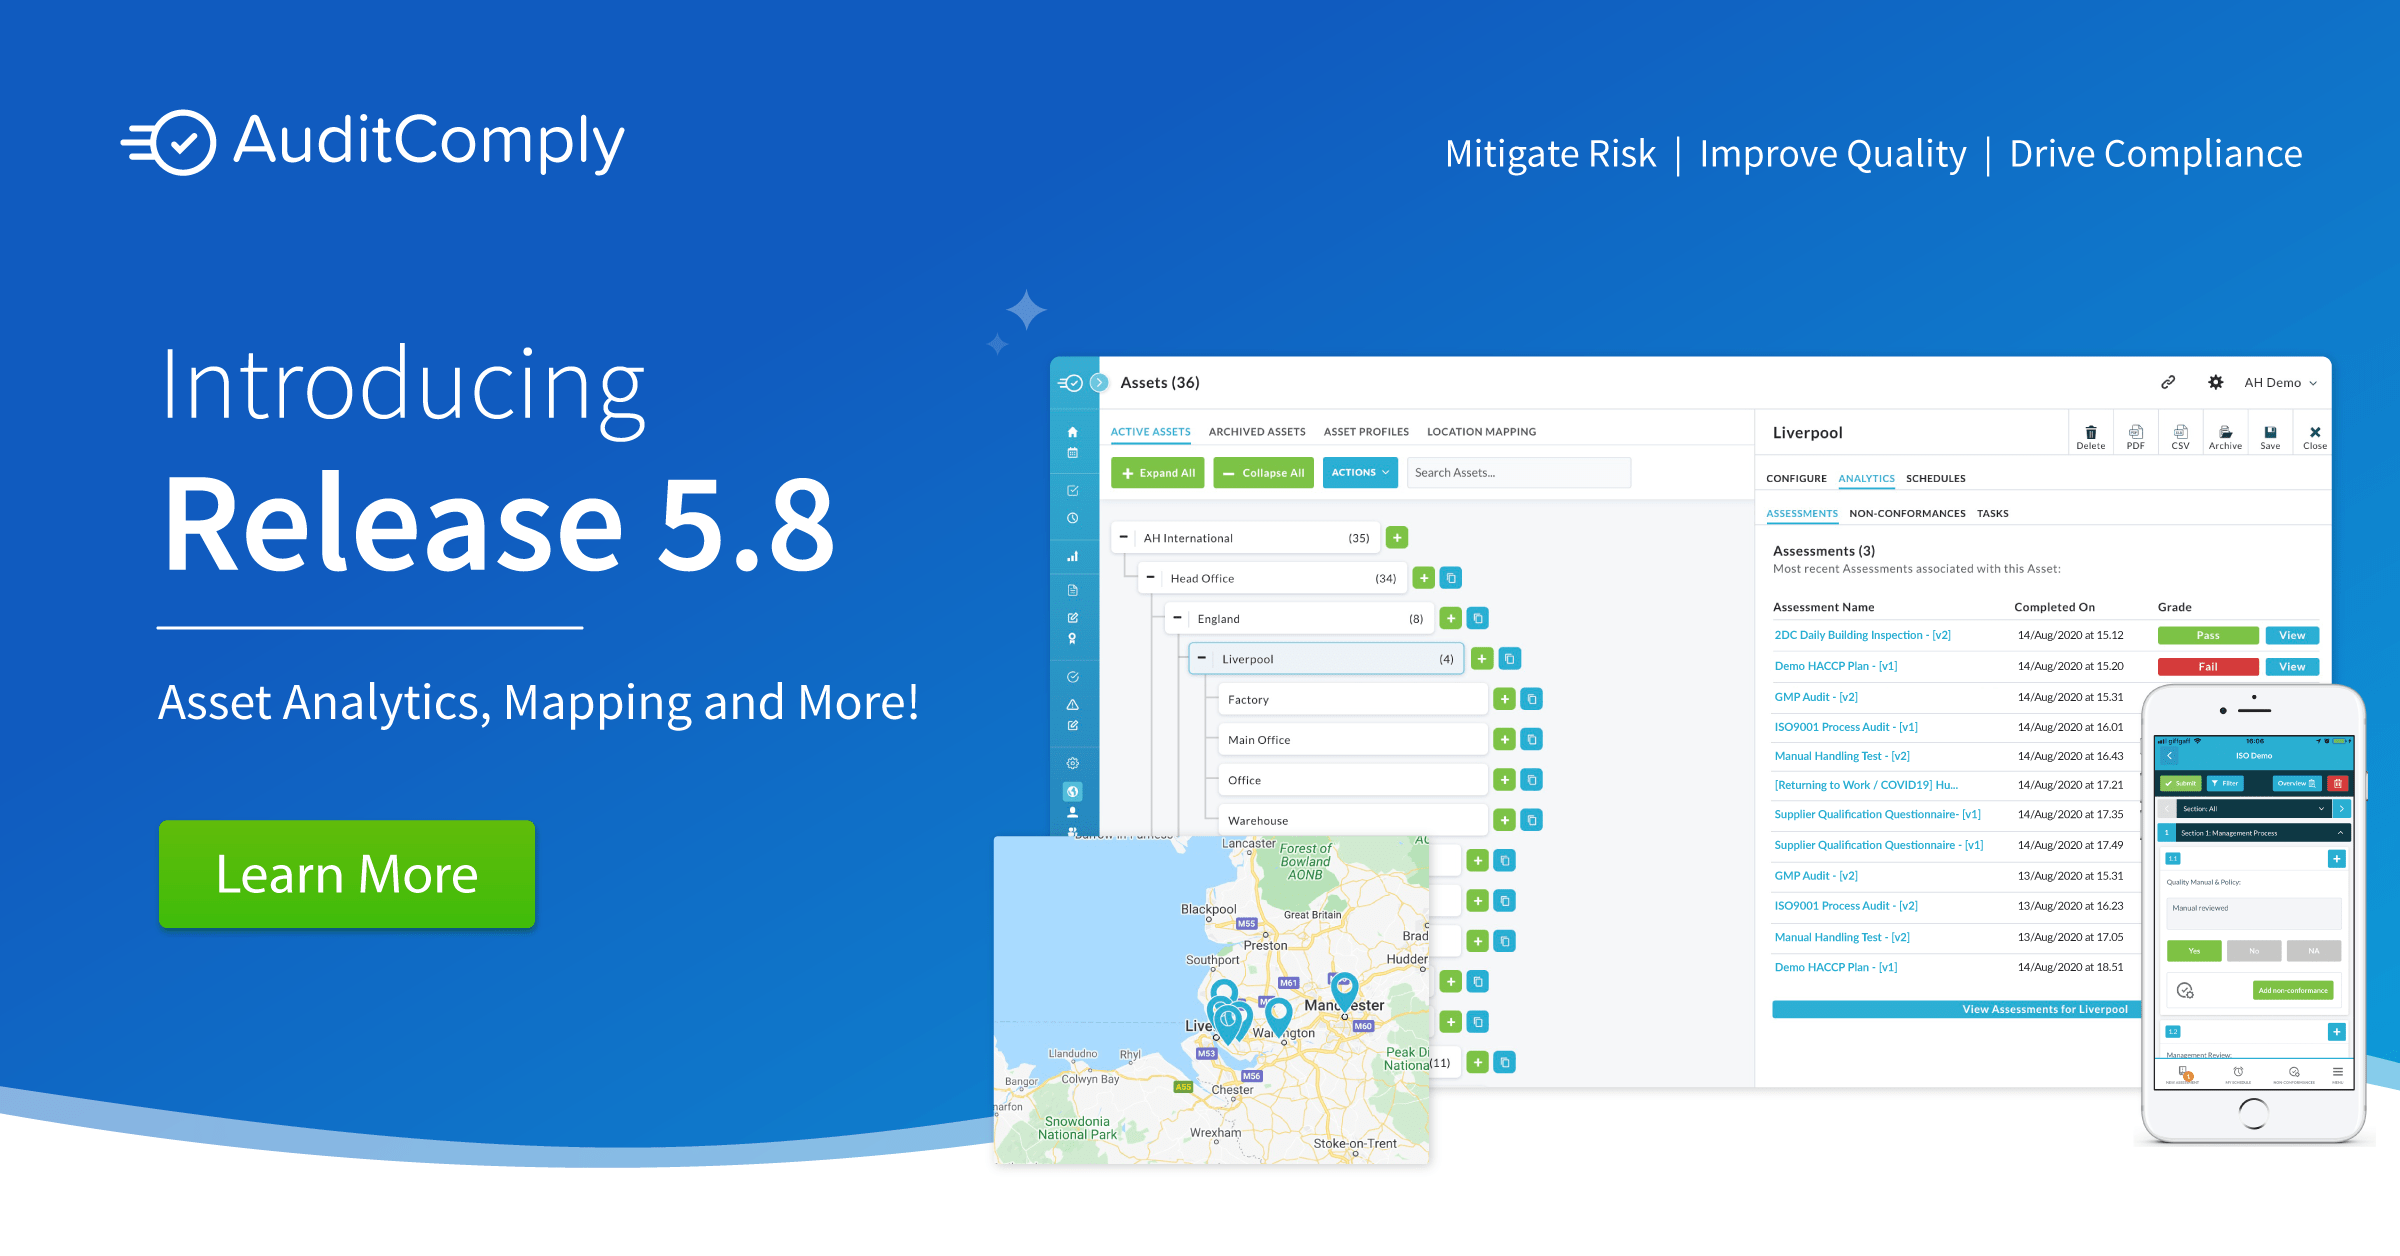The image size is (2400, 1256).
Task: Collapse the England node
Action: click(x=1178, y=618)
